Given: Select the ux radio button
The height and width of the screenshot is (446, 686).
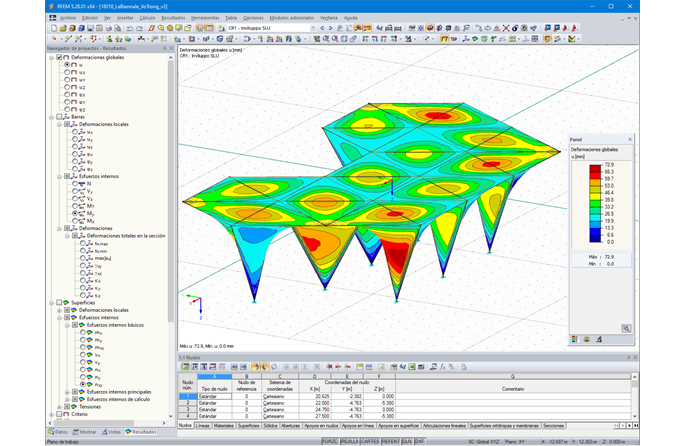Looking at the screenshot, I should (x=67, y=72).
